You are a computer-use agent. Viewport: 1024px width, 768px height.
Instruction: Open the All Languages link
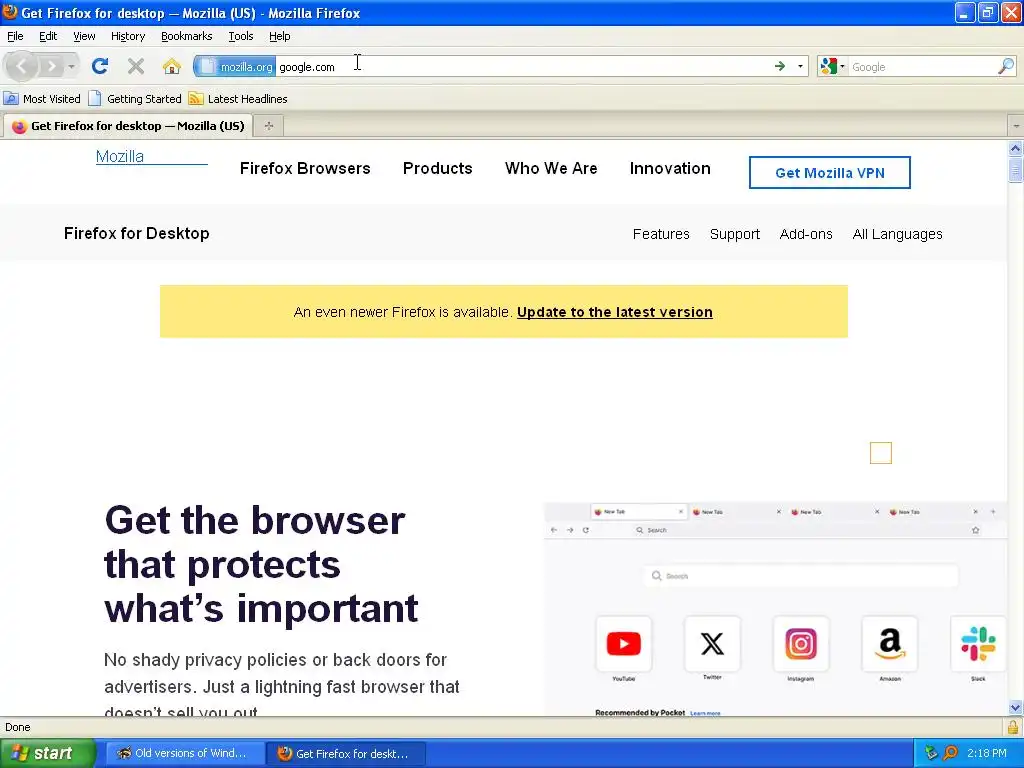pyautogui.click(x=897, y=234)
